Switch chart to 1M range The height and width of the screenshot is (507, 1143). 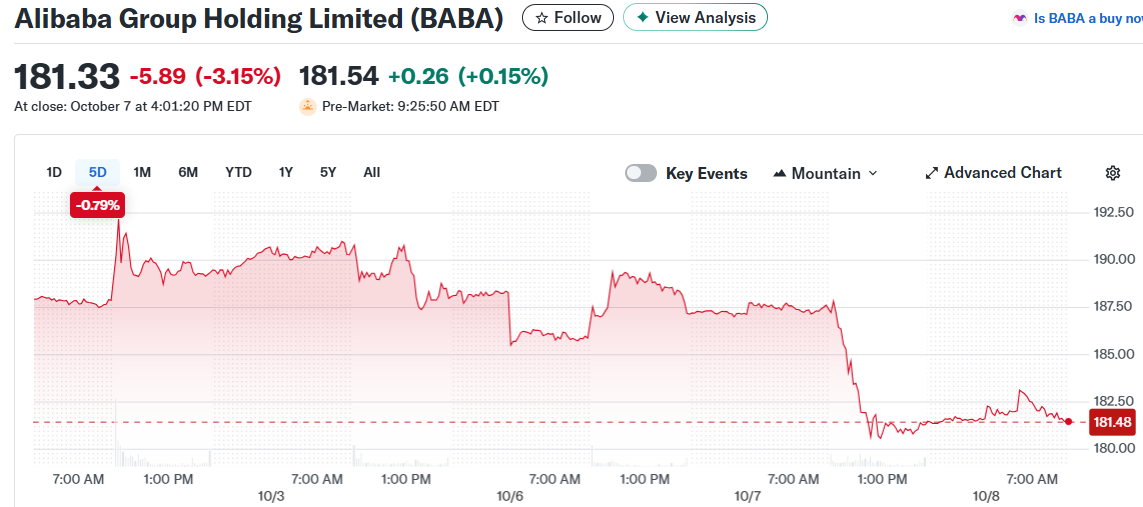pos(142,172)
